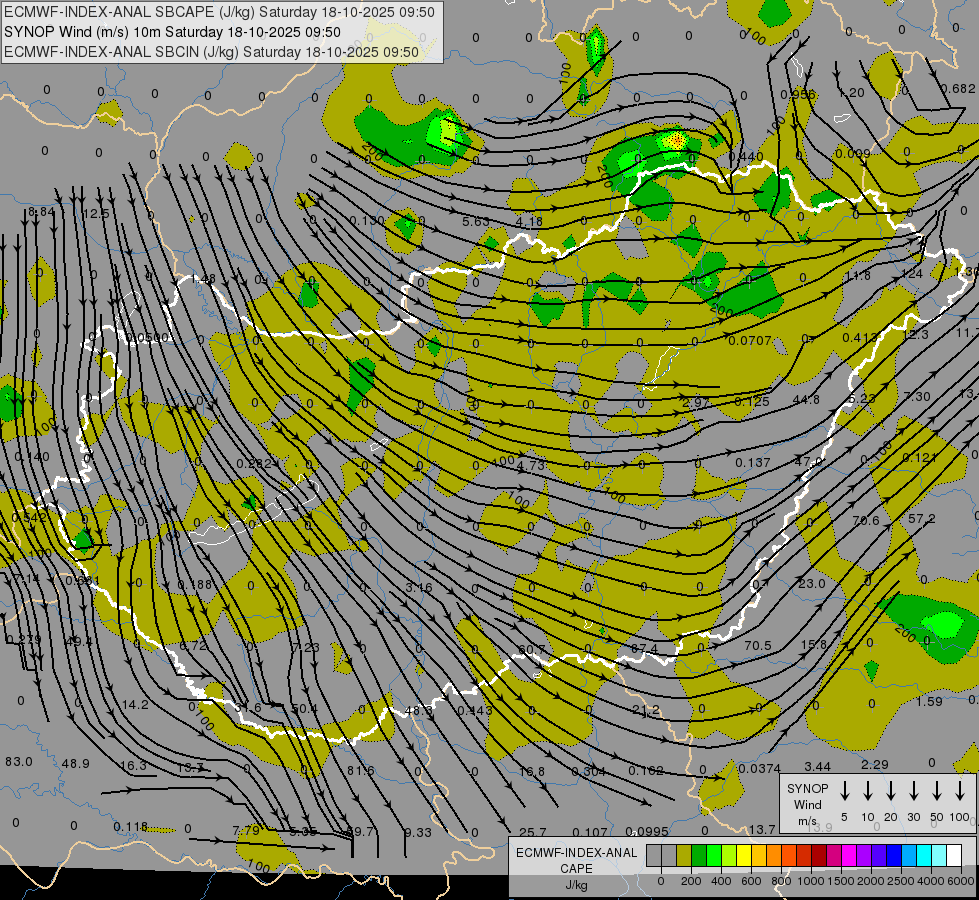This screenshot has height=900, width=979.
Task: Click the legend tick label 6000
Action: [x=960, y=881]
